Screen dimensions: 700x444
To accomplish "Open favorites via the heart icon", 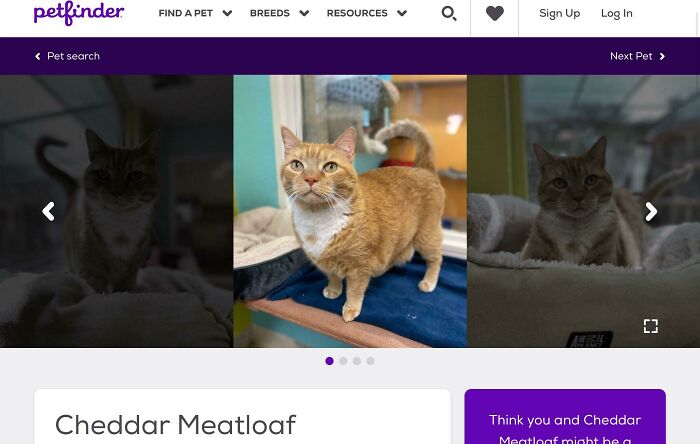I will coord(495,13).
